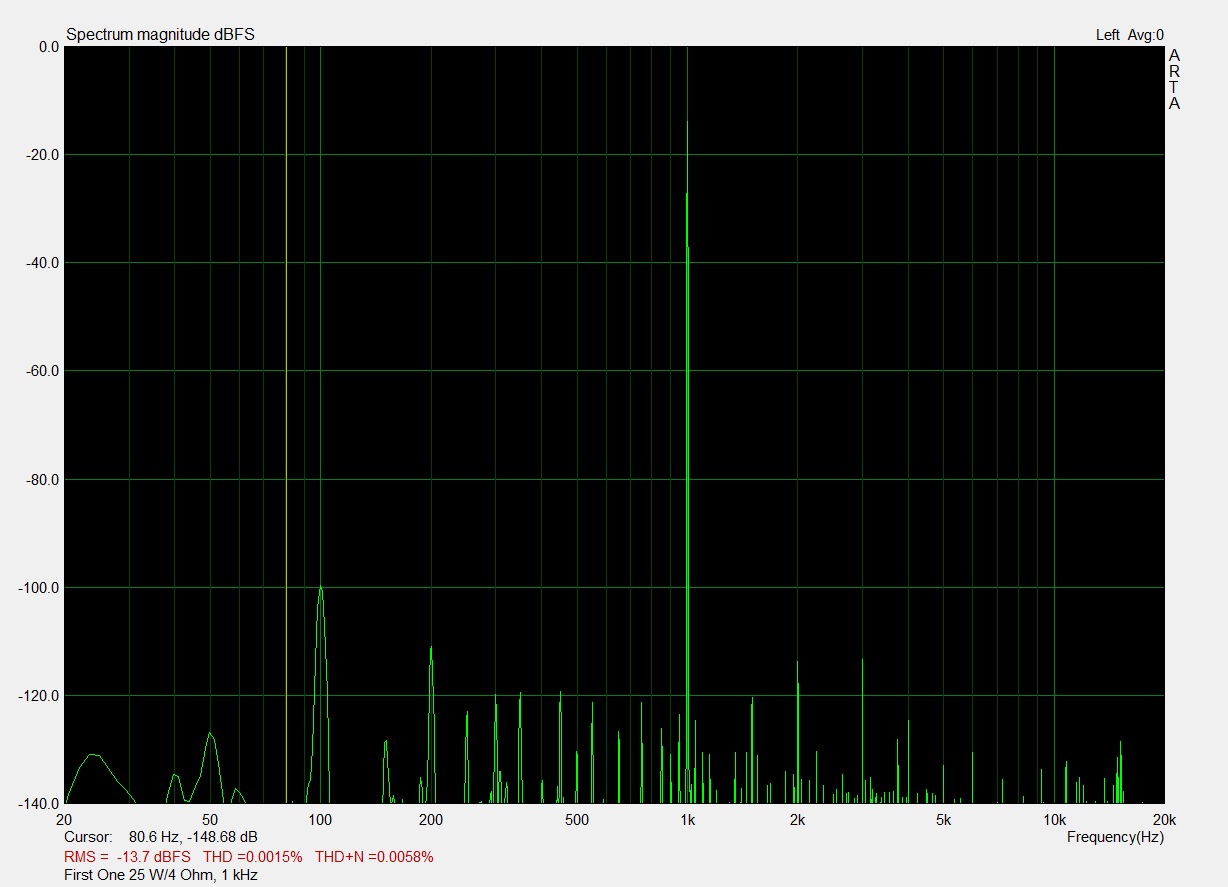Click the 500 Hz frequency axis label
Viewport: 1228px width, 887px height.
tap(576, 820)
